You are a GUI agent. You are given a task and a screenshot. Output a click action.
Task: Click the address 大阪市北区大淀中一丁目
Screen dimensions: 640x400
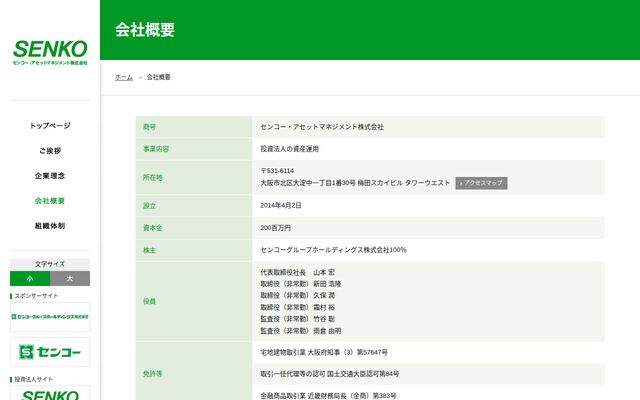coord(355,183)
